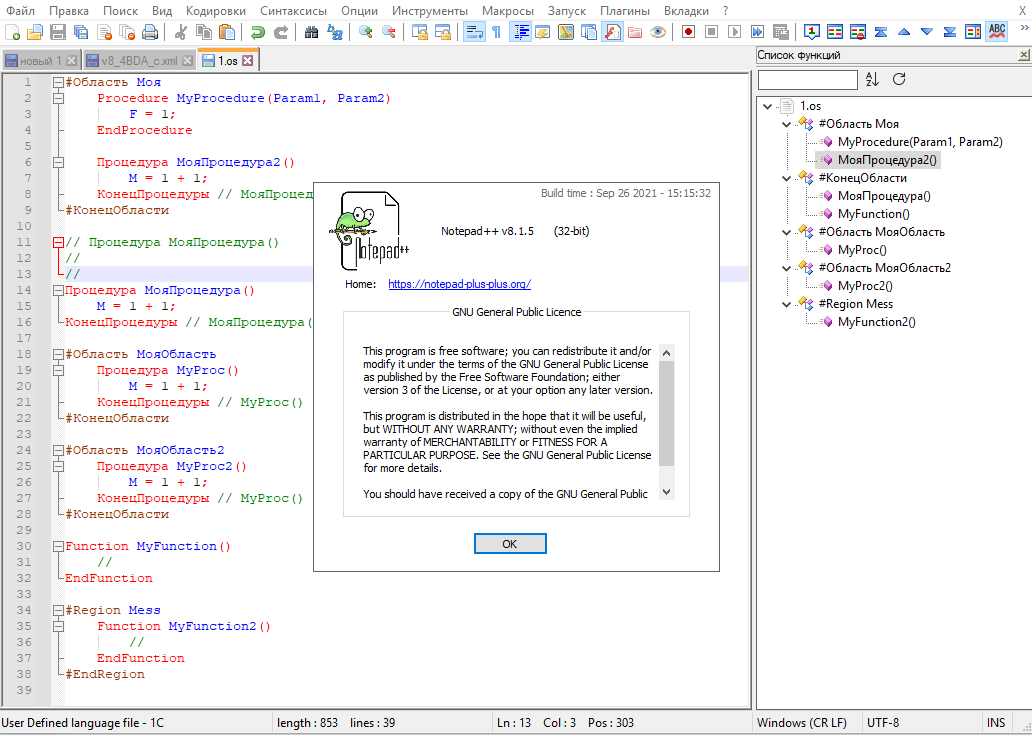Open Find with the binoculars icon
This screenshot has width=1032, height=735.
(x=312, y=32)
